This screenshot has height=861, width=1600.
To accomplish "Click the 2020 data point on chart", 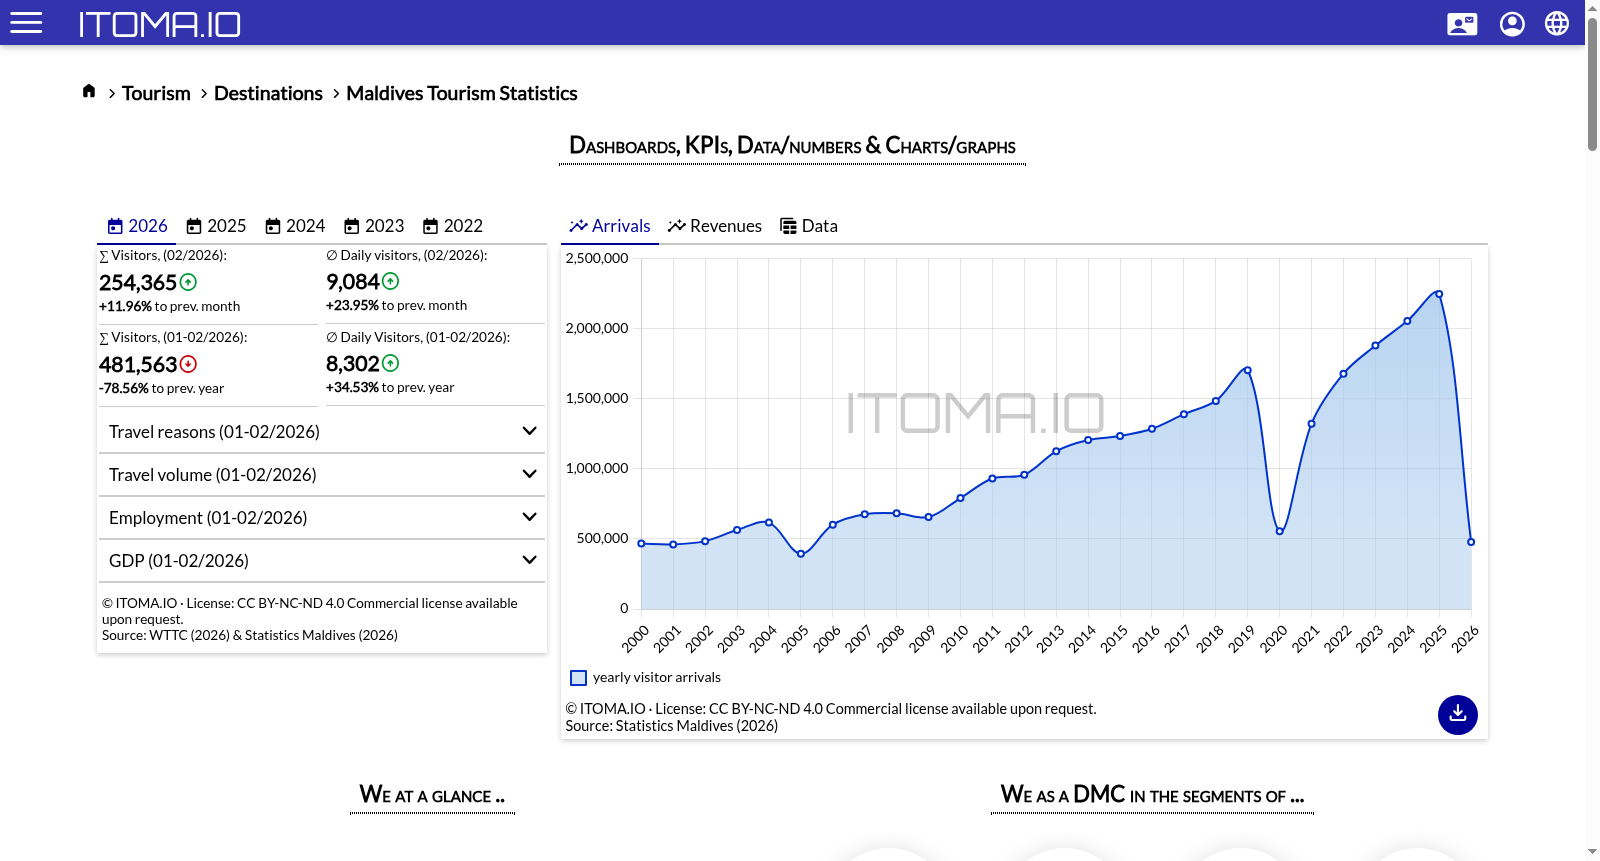I will (x=1280, y=531).
